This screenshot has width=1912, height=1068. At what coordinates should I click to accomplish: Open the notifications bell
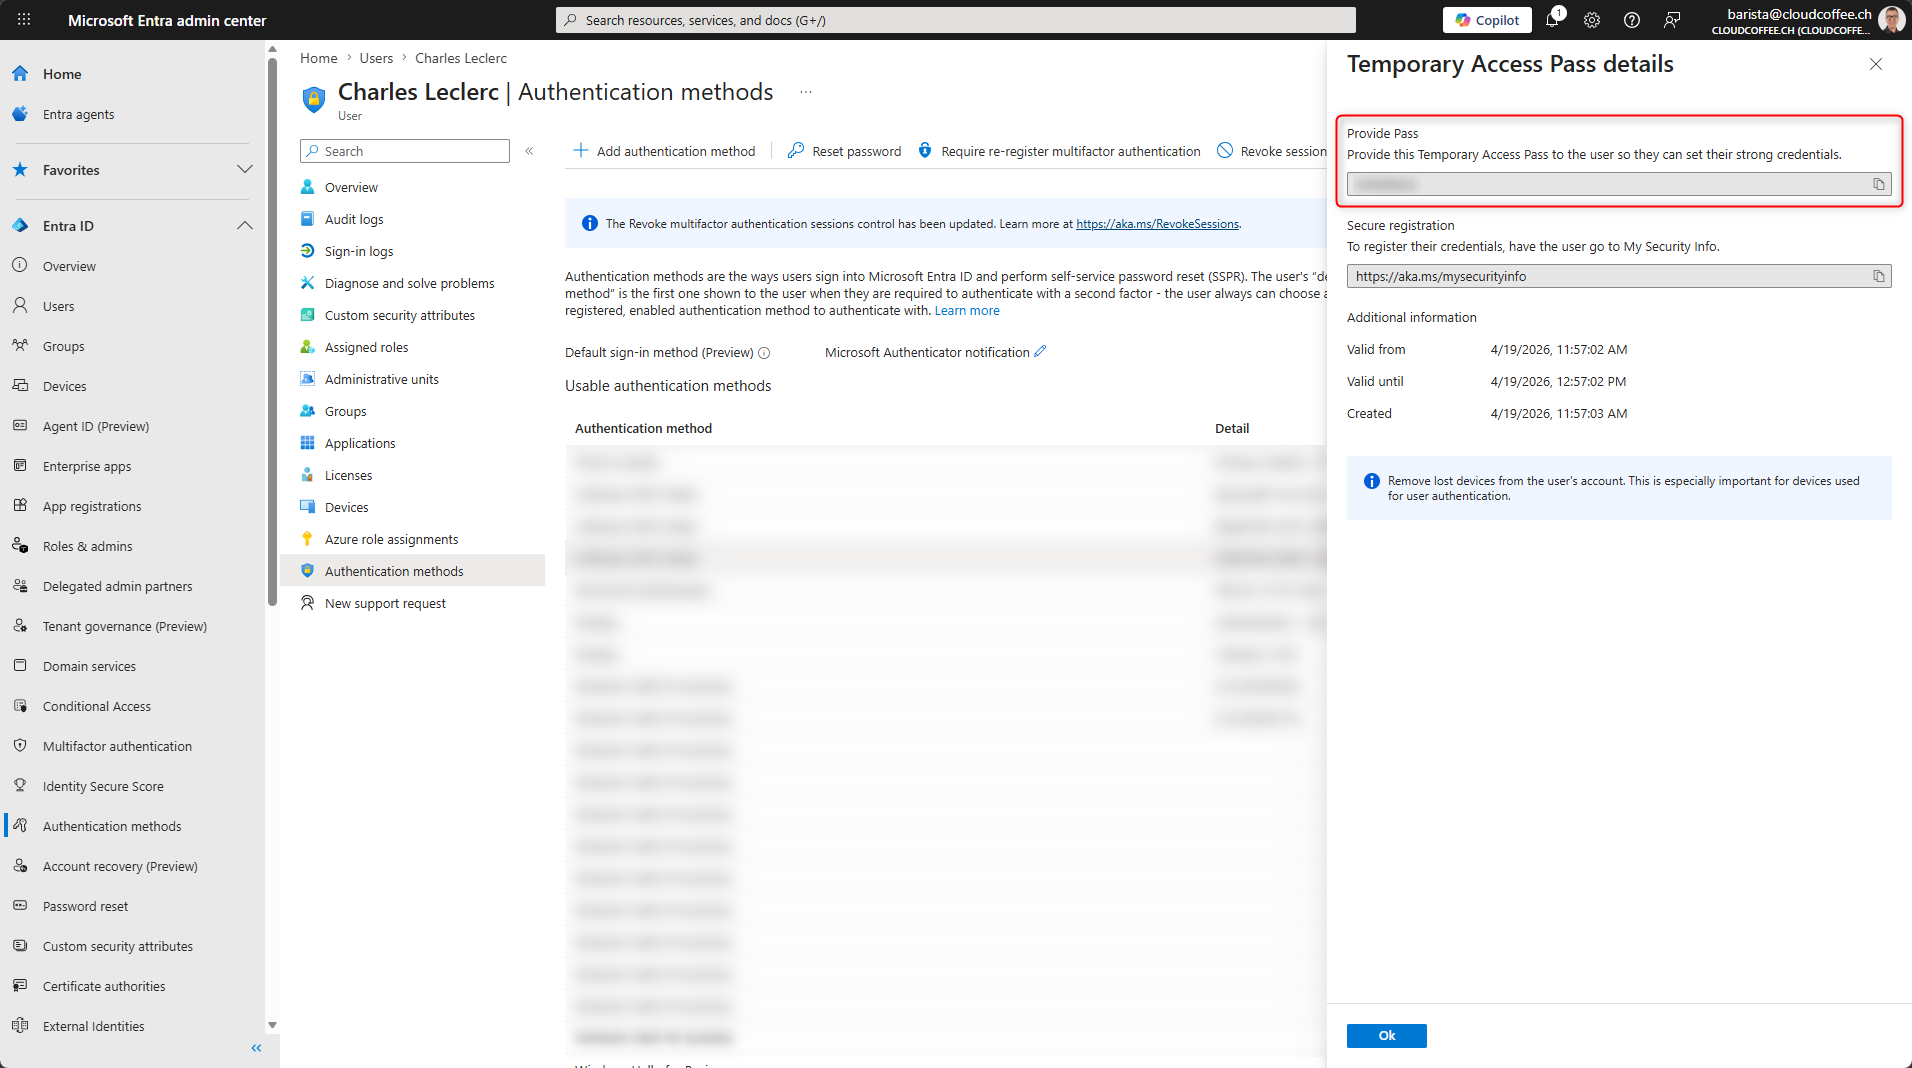point(1552,20)
